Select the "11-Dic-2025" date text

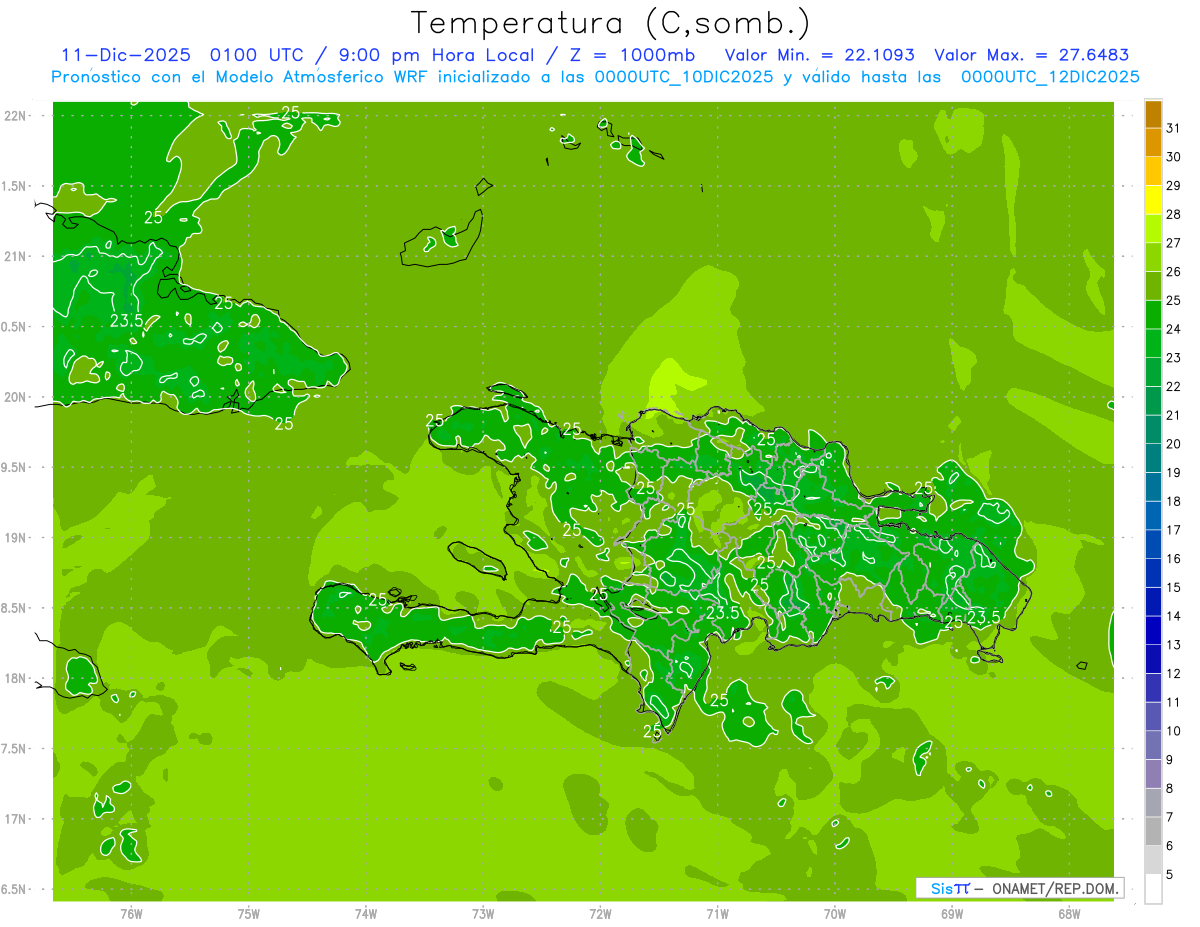(x=124, y=55)
